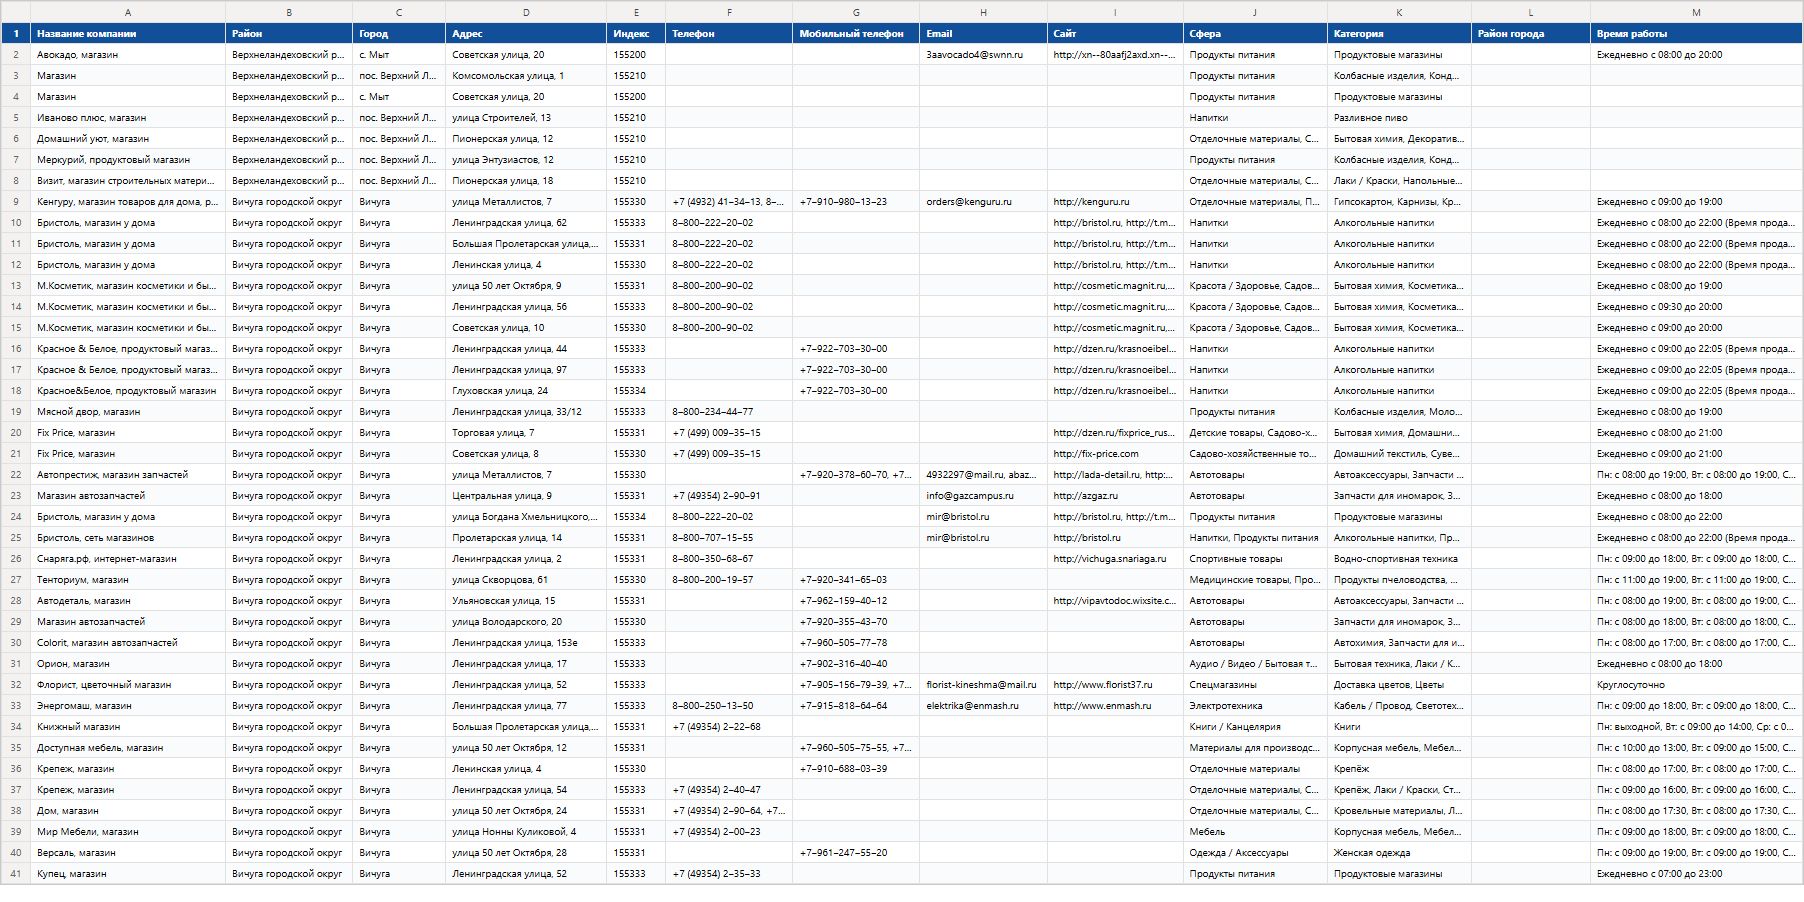Click "Colorit, магазин автозапчастей" cell

(128, 643)
